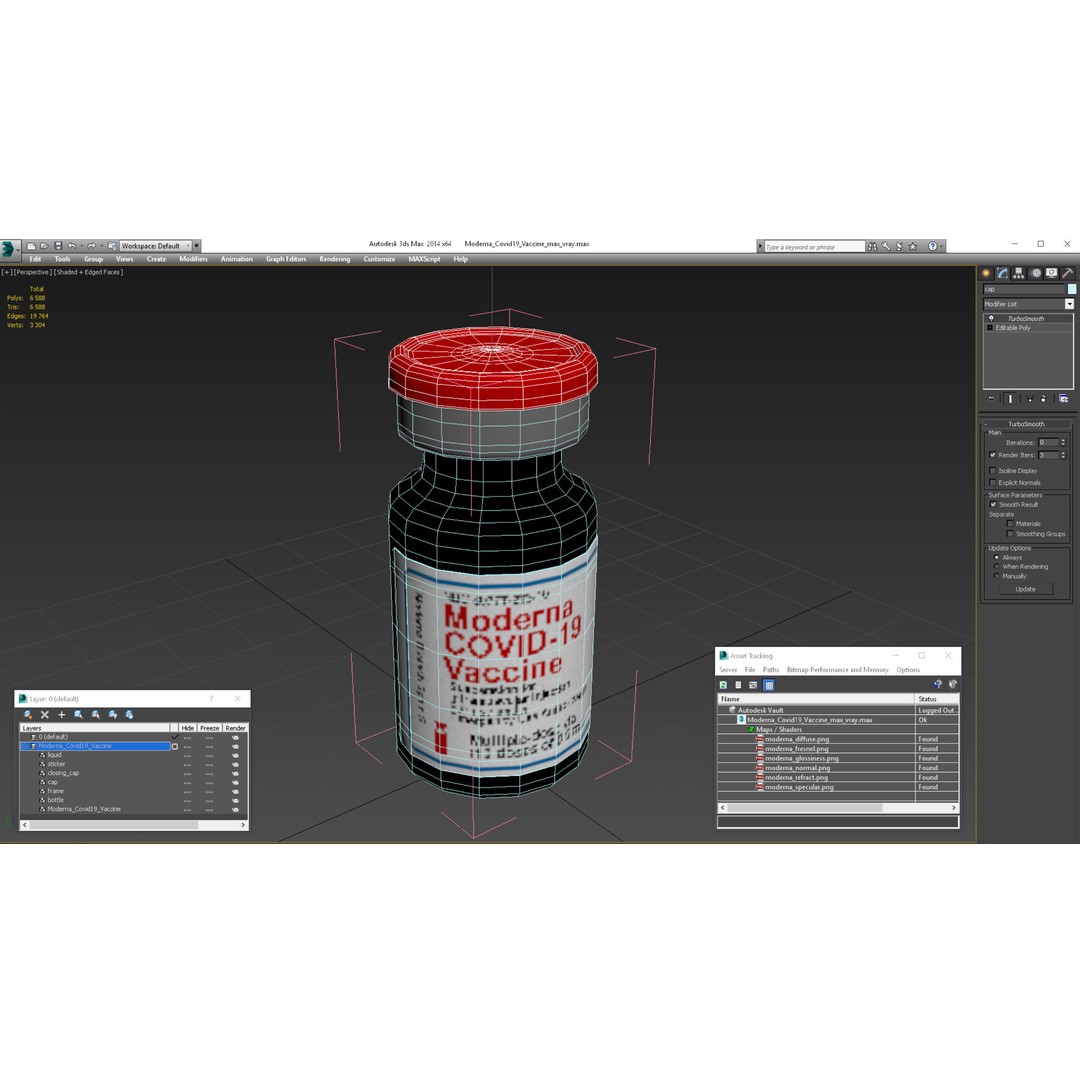Click the question mark Help icon
Image resolution: width=1080 pixels, height=1080 pixels.
(933, 247)
